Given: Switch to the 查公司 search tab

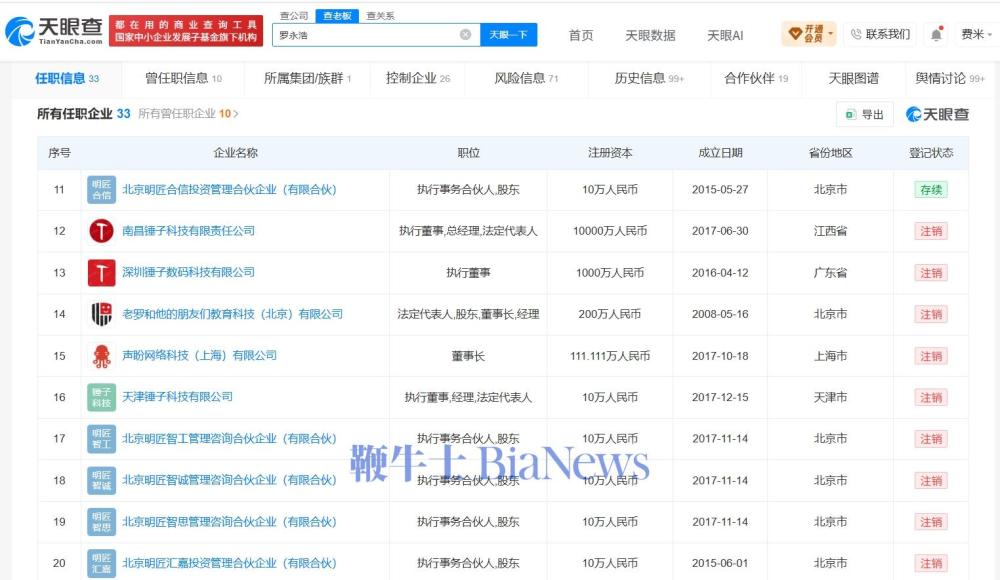Looking at the screenshot, I should coord(294,16).
